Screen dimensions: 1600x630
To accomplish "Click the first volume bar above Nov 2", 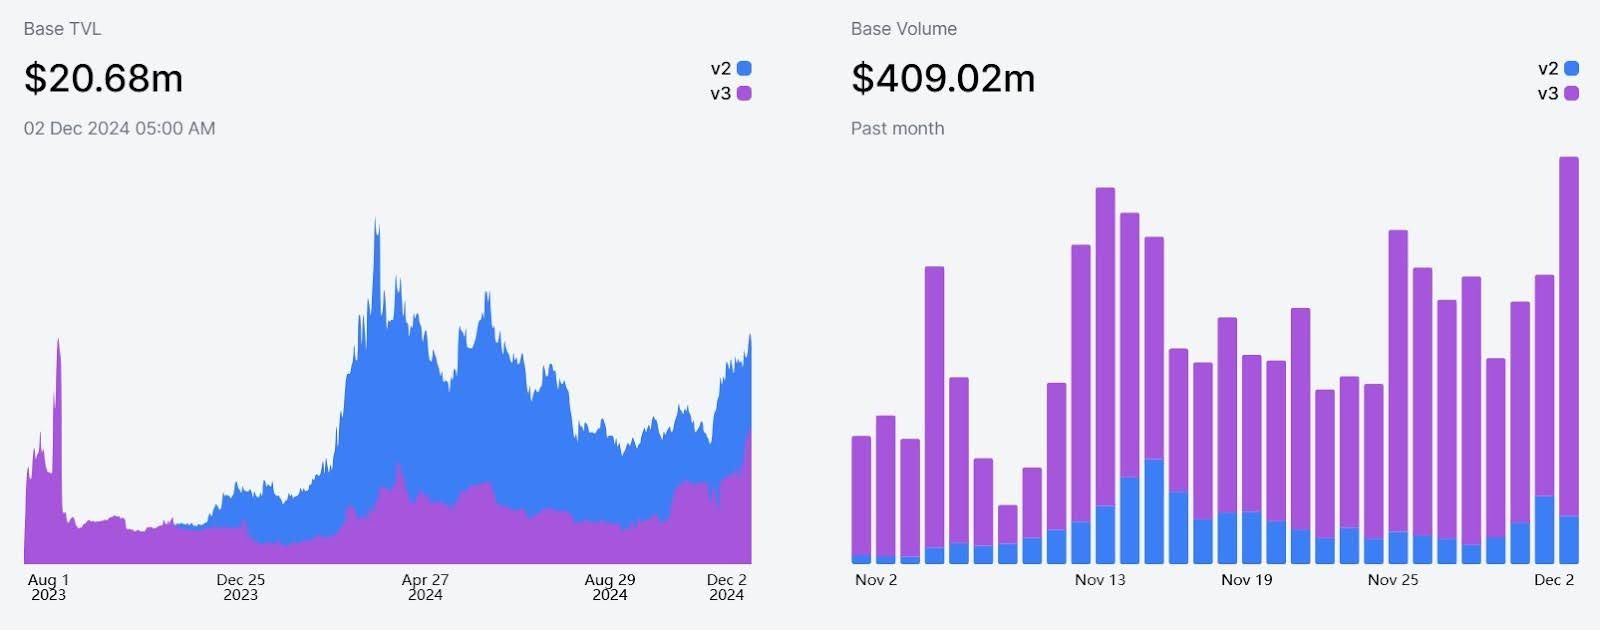I will 861,500.
